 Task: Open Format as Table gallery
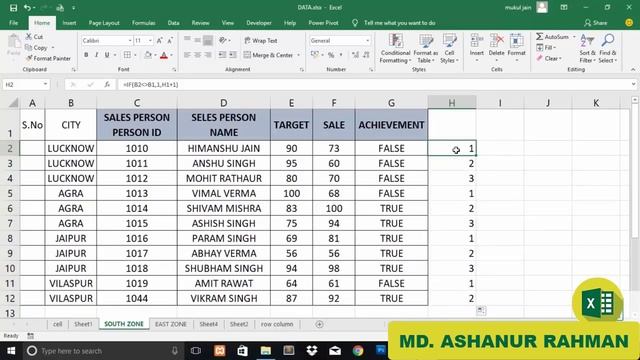click(x=426, y=49)
